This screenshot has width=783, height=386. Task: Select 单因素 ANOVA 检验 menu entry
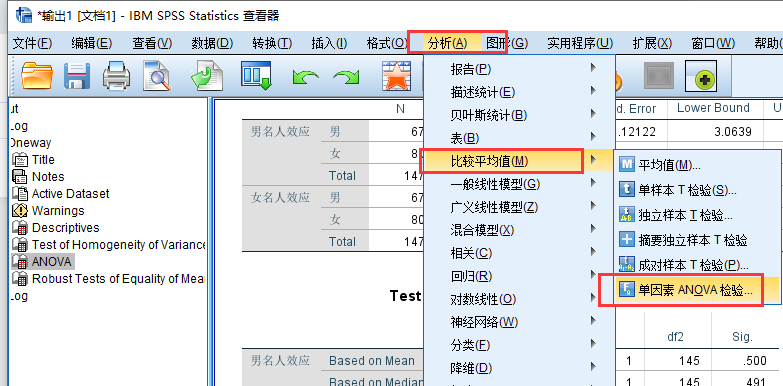689,290
